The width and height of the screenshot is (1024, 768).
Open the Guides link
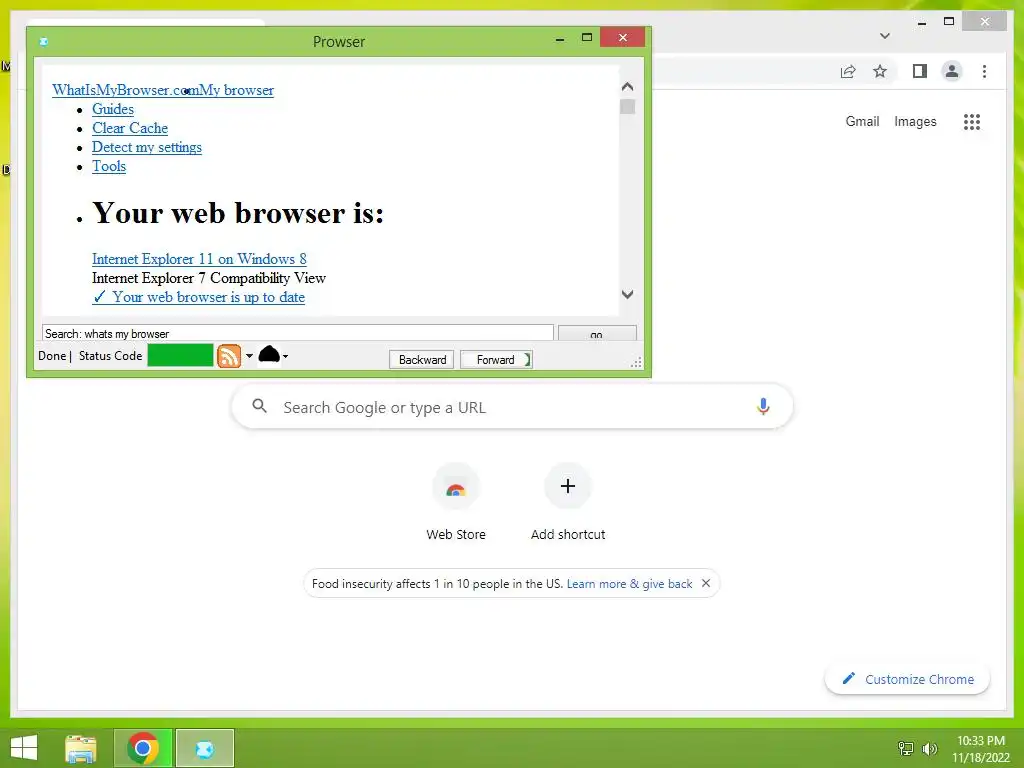(113, 109)
